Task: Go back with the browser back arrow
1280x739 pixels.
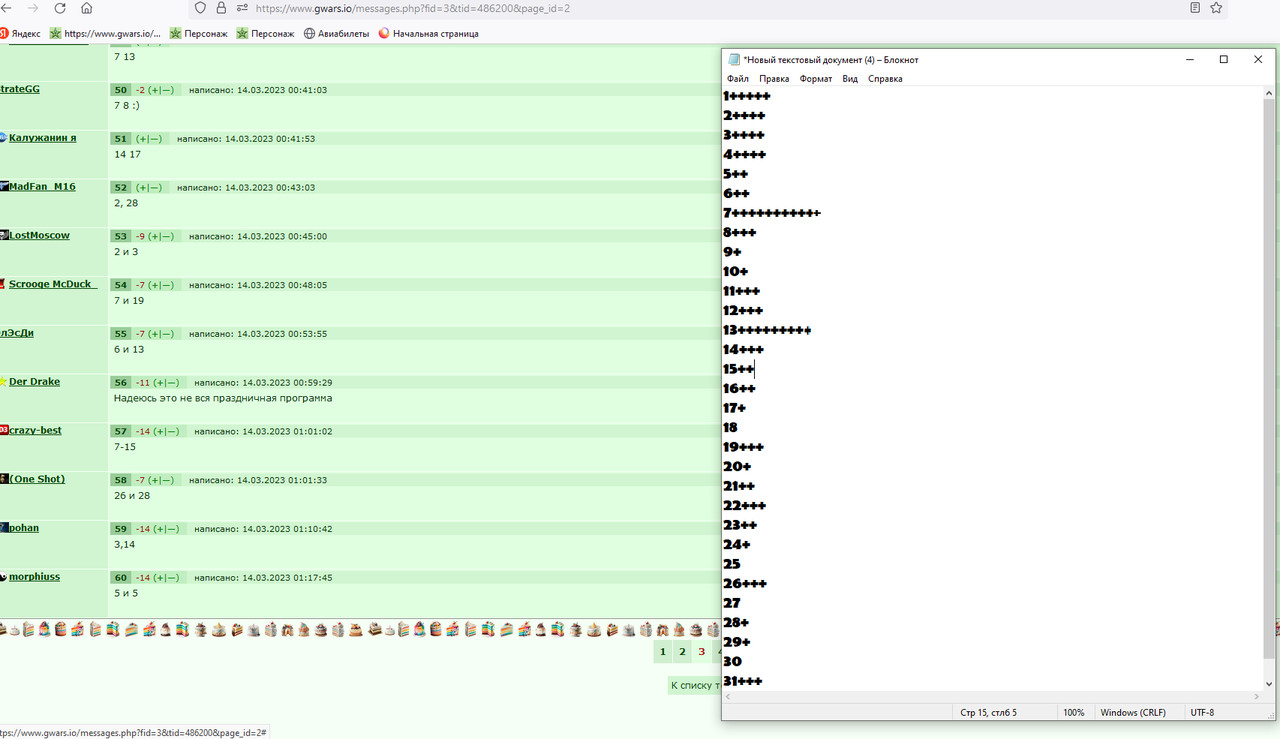Action: click(x=7, y=8)
